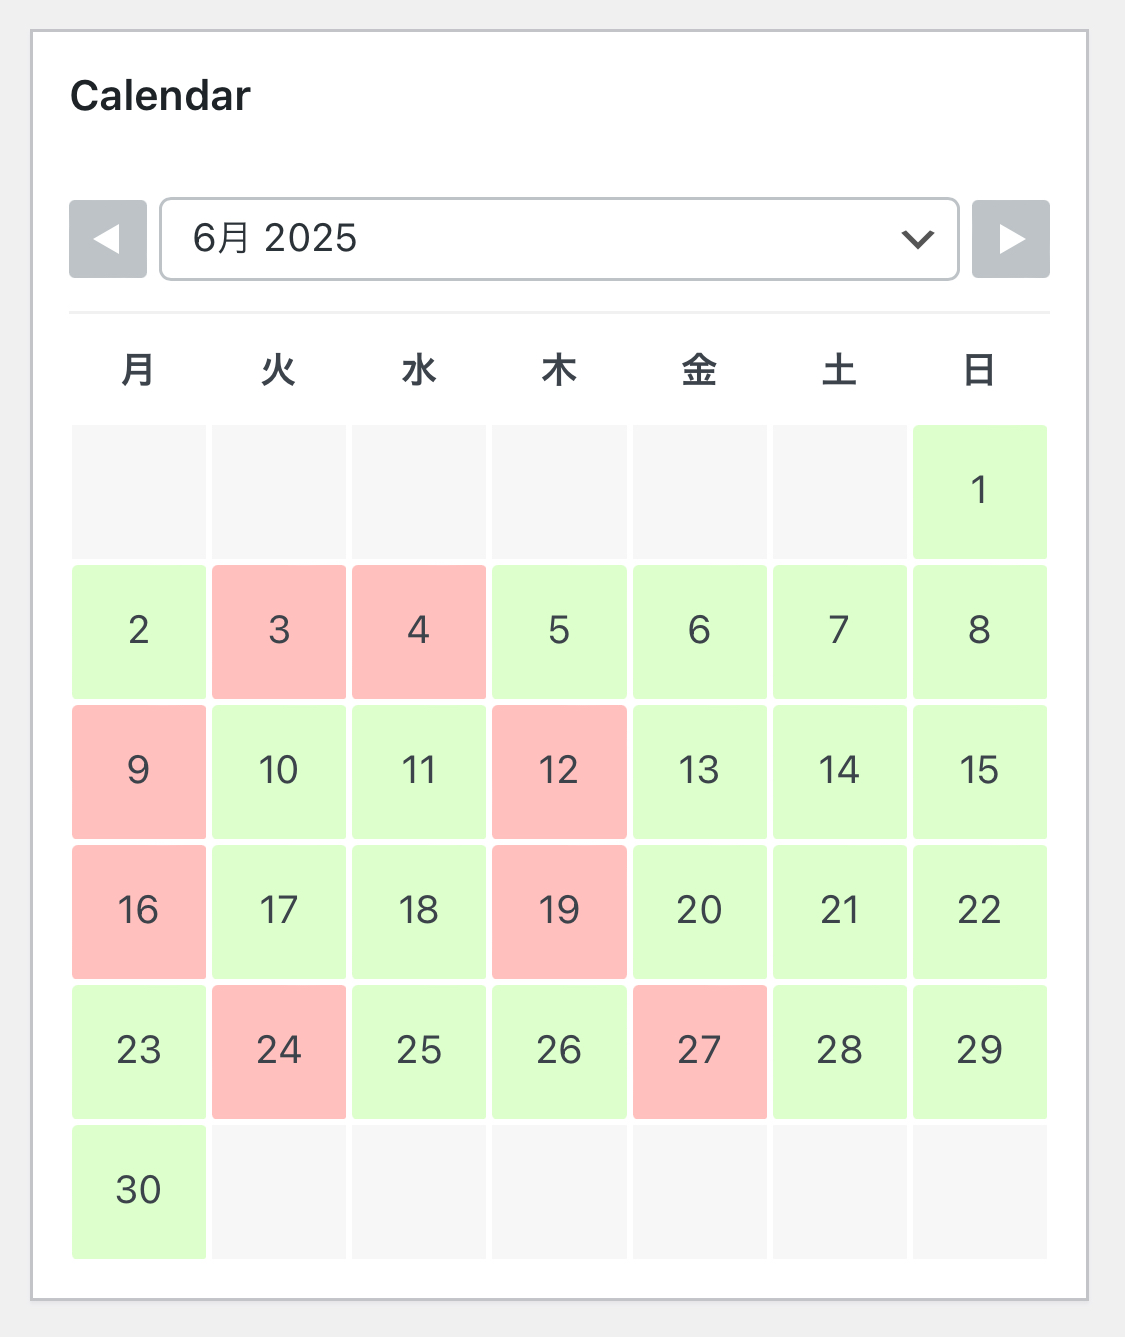
Task: Click the dropdown chevron beside 6月 2025
Action: pyautogui.click(x=917, y=239)
